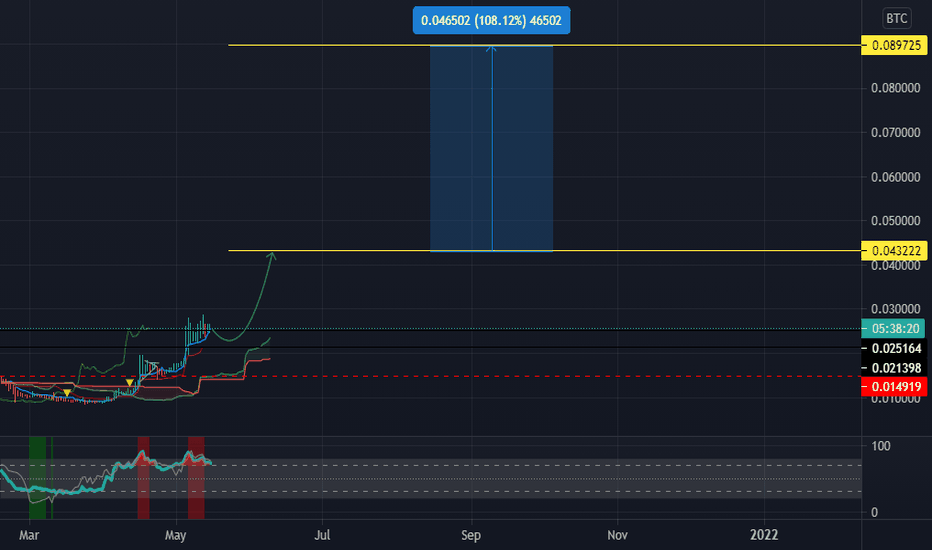Click the measurement tooltip 0.046502 (108.12%) 46502
The height and width of the screenshot is (550, 932).
491,20
